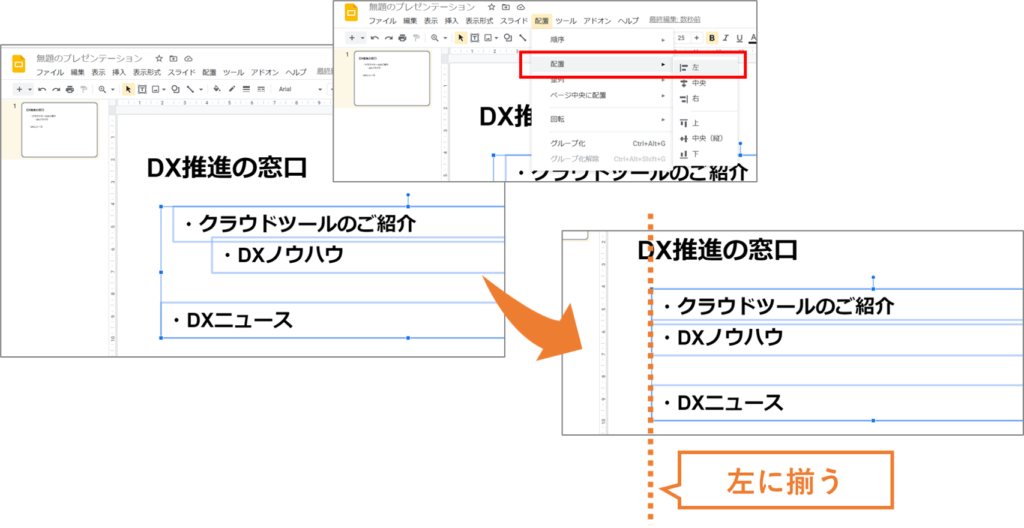
Task: Open Zoom dropdown arrow, window without open menu
Action: point(112,89)
